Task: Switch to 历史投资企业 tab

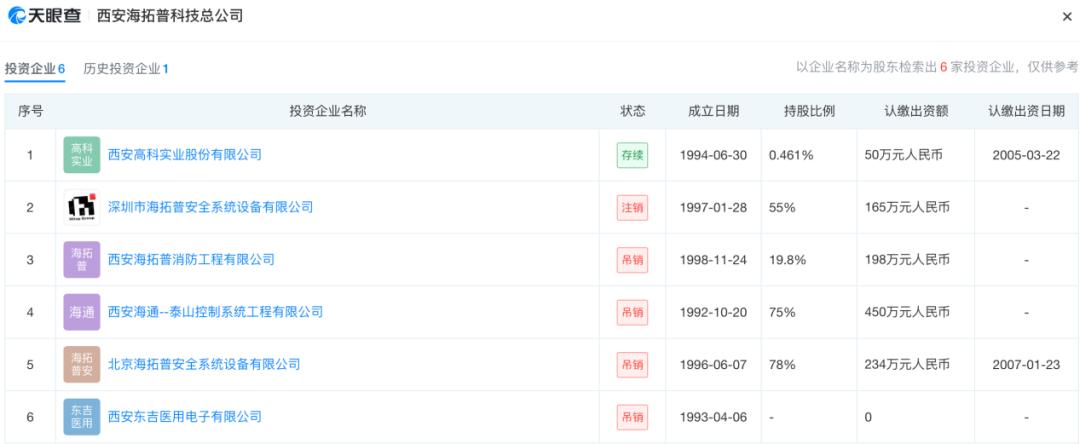Action: click(x=126, y=69)
